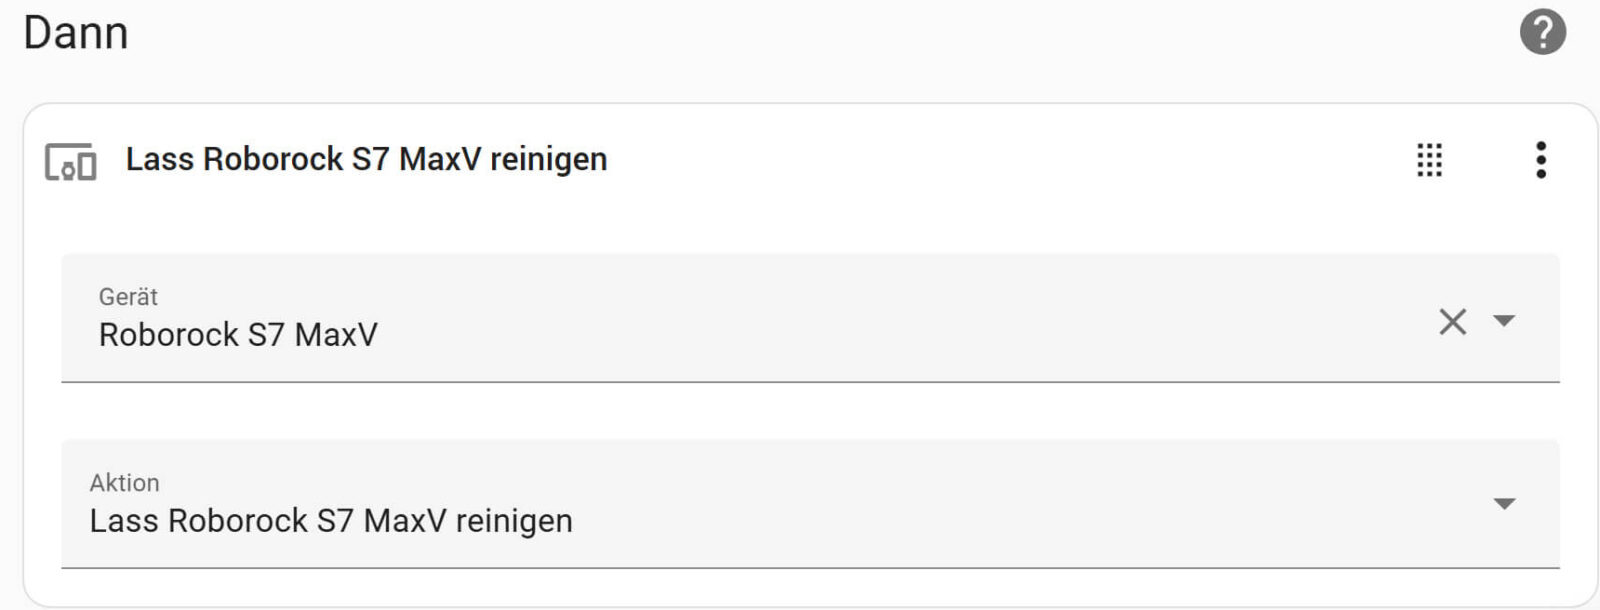Clear the selected Roborock S7 MaxV device
The width and height of the screenshot is (1600, 610).
[x=1452, y=321]
